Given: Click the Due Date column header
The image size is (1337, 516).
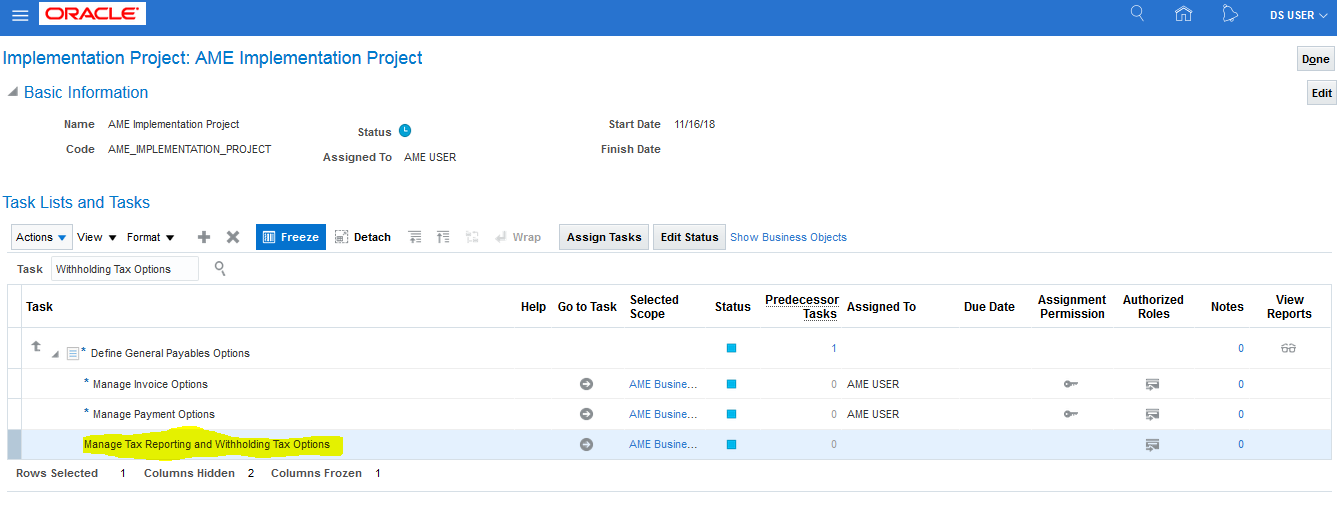Looking at the screenshot, I should tap(989, 307).
